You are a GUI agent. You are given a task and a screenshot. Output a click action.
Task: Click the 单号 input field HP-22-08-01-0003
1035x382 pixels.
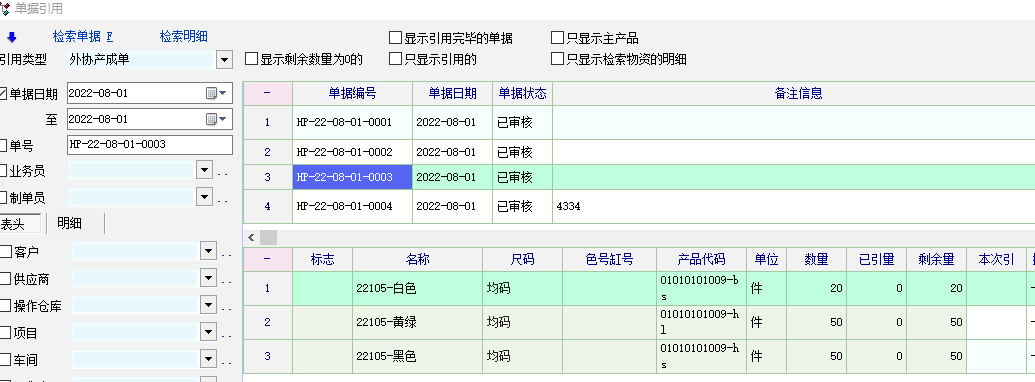click(x=150, y=144)
